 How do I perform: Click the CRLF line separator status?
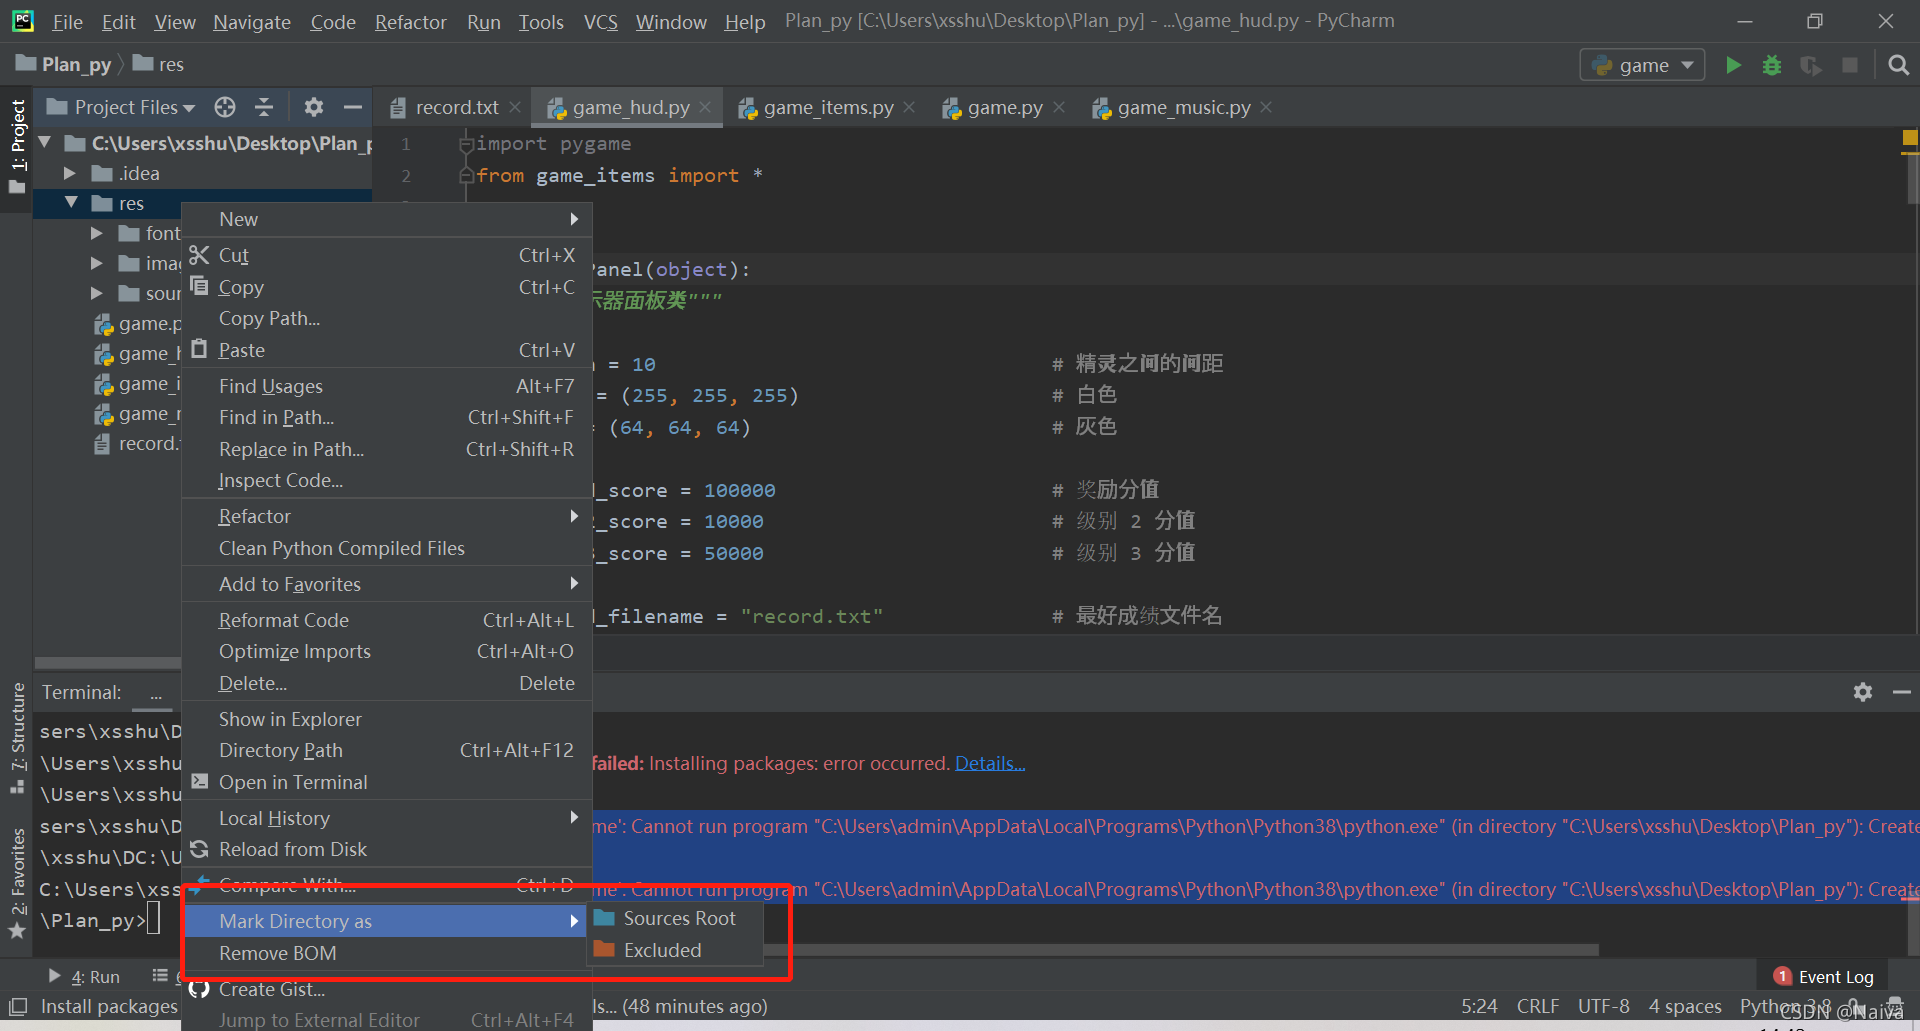click(1537, 1006)
